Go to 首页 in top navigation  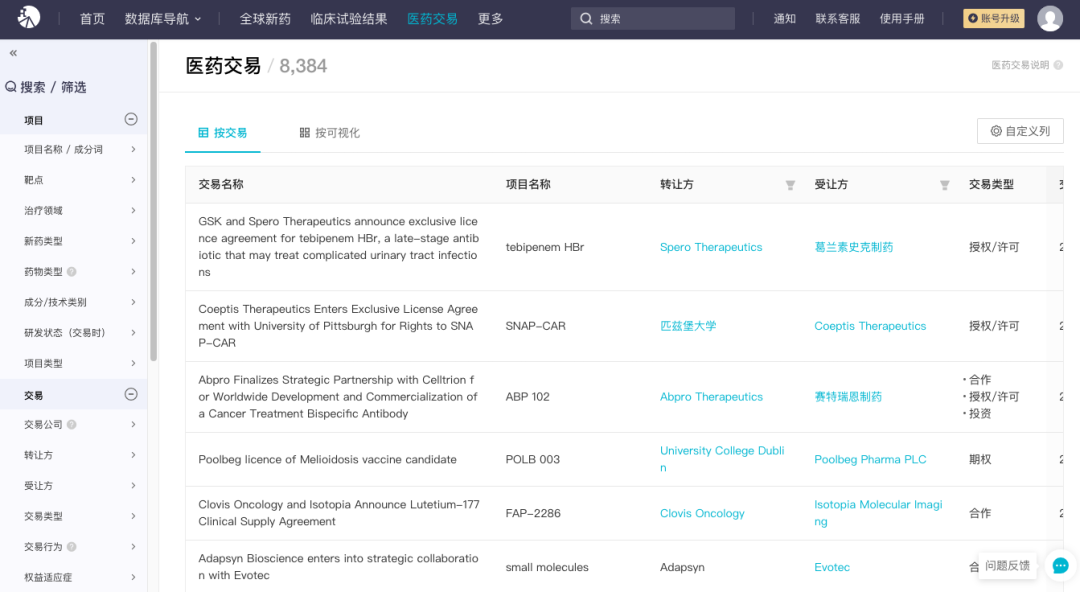92,19
